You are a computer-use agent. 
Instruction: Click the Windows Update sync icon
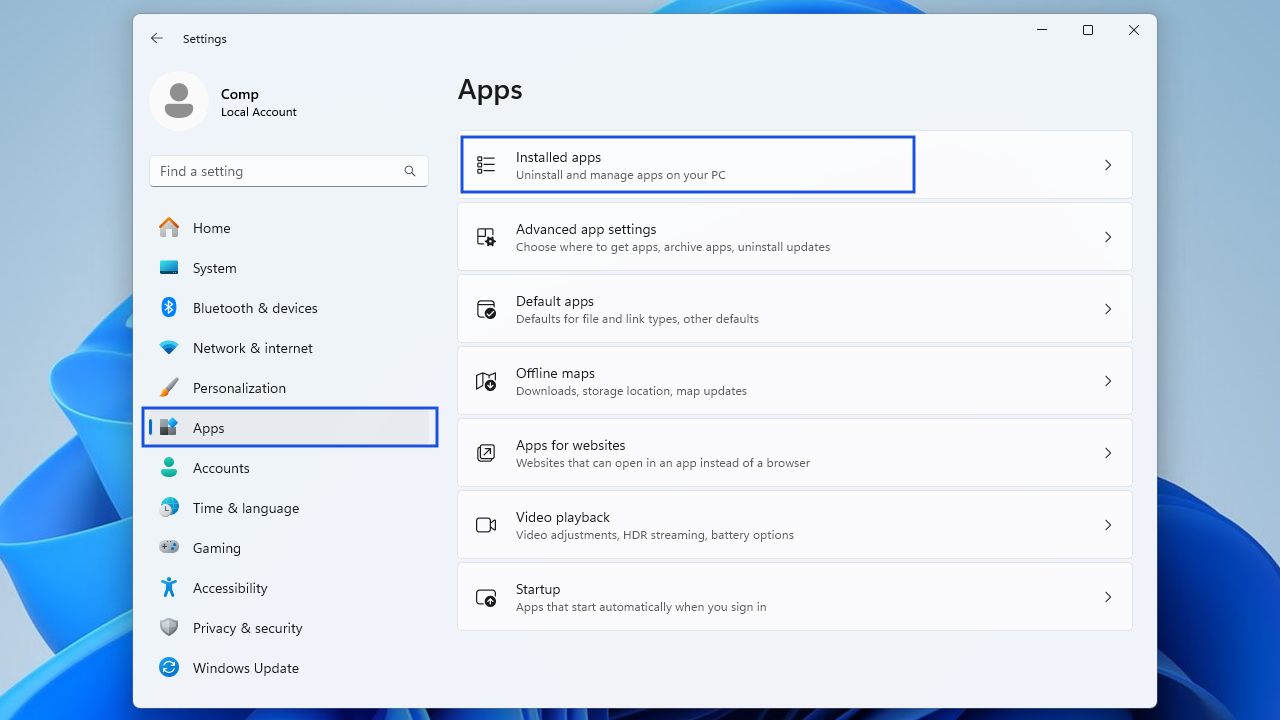pos(169,668)
